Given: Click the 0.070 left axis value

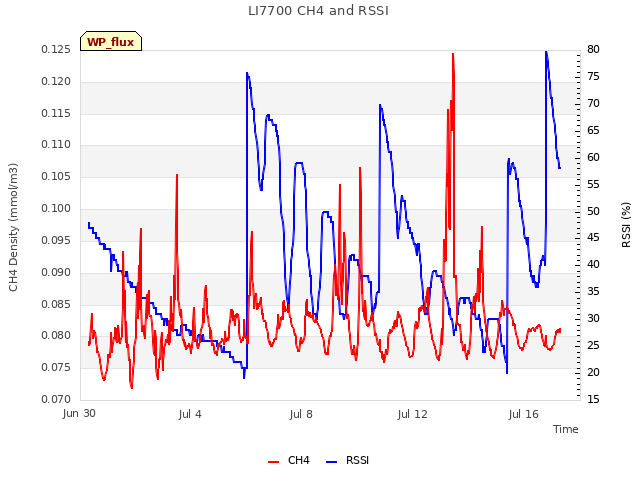Looking at the screenshot, I should tap(56, 399).
